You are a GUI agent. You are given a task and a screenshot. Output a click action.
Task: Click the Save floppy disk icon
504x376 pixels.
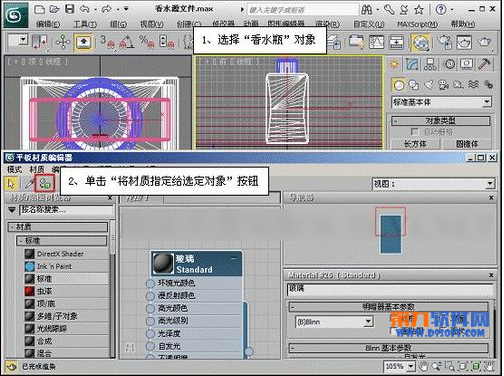69,9
